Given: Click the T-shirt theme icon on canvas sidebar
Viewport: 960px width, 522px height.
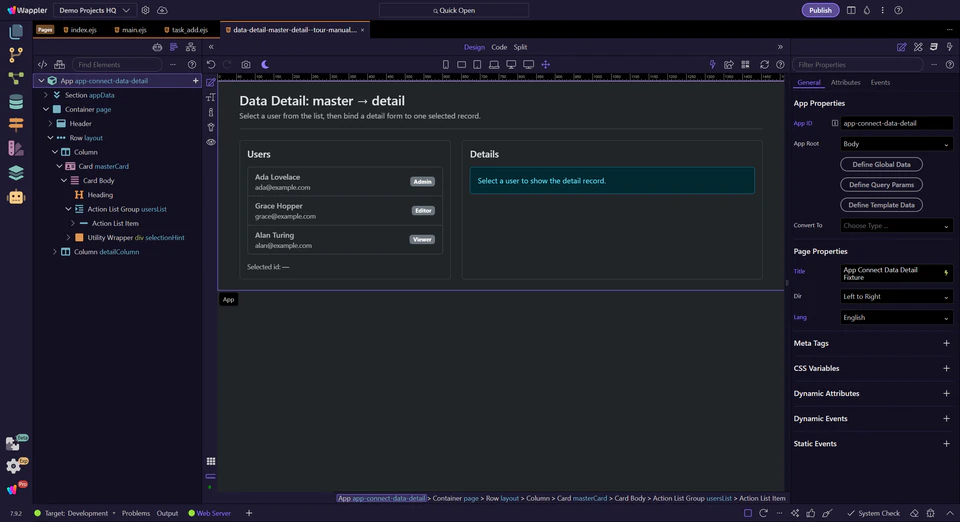Looking at the screenshot, I should click(x=211, y=127).
